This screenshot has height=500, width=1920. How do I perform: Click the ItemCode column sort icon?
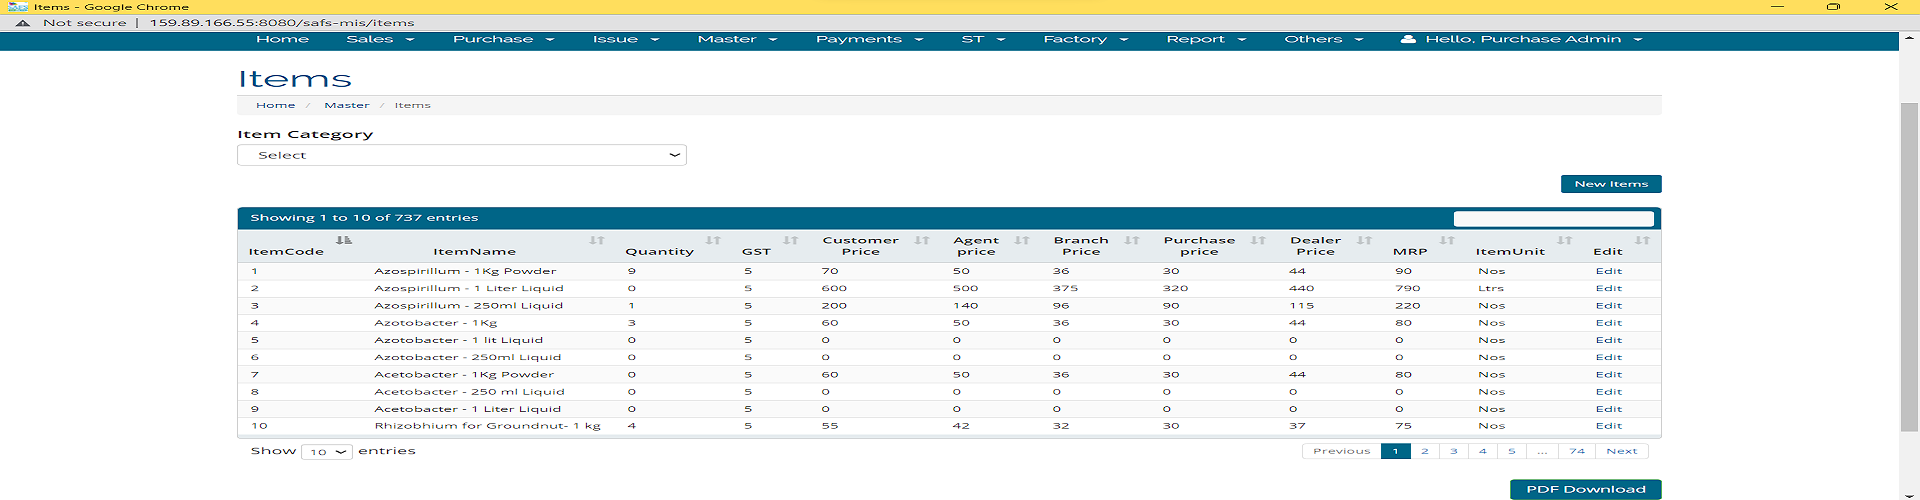tap(344, 240)
